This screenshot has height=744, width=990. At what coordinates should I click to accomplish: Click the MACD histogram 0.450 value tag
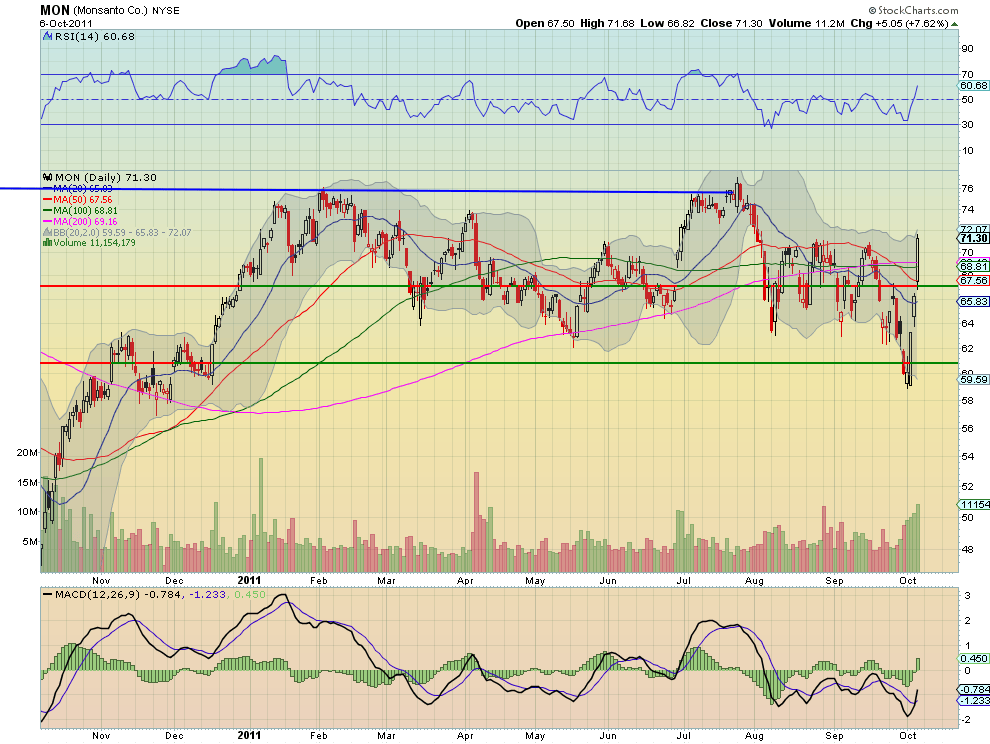974,658
